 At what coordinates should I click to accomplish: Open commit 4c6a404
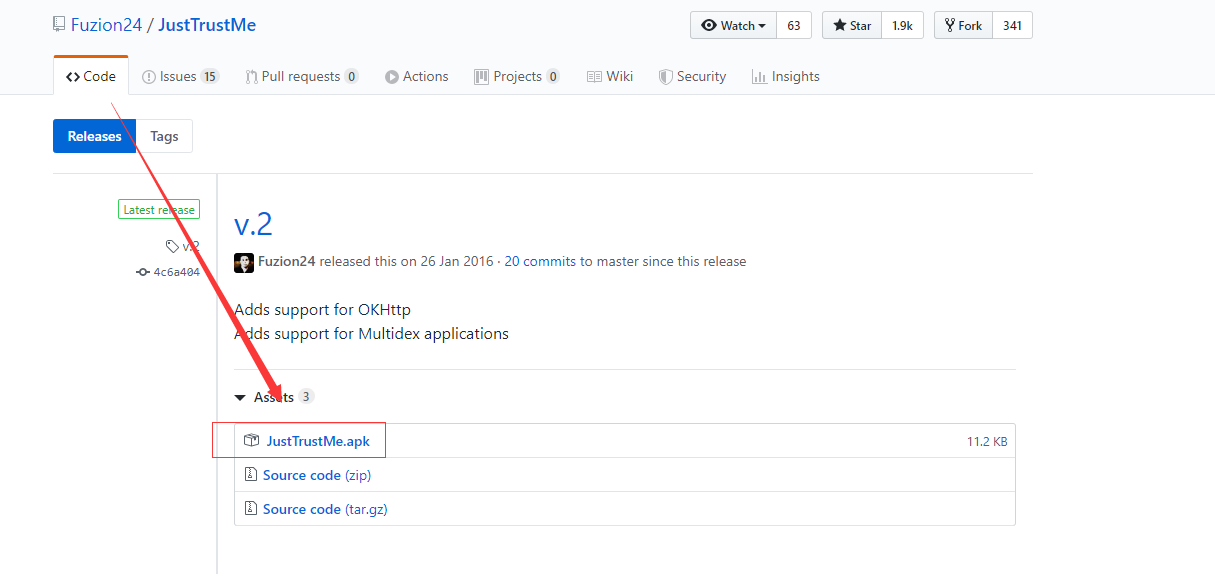176,272
